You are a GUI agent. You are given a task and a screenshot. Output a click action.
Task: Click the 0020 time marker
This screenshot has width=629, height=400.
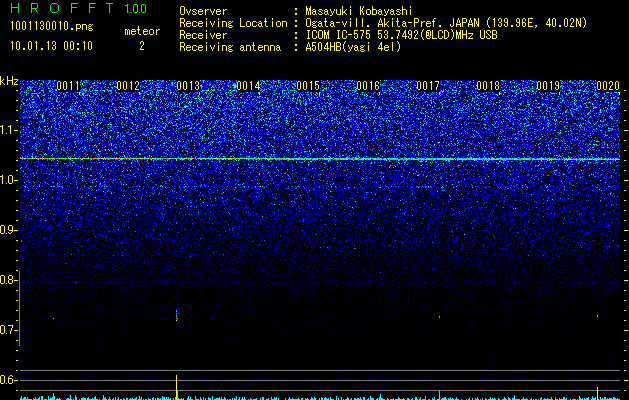click(x=608, y=86)
